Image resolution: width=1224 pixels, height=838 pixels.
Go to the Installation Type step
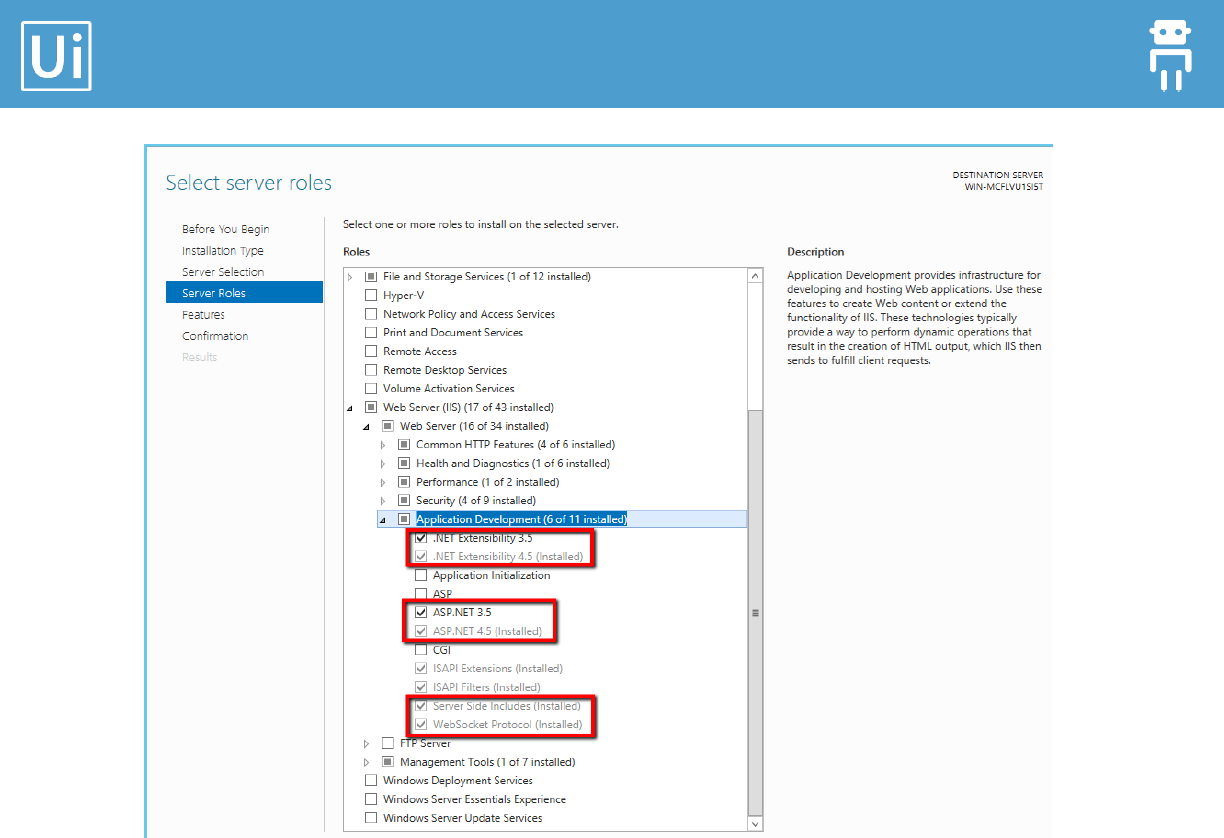223,251
